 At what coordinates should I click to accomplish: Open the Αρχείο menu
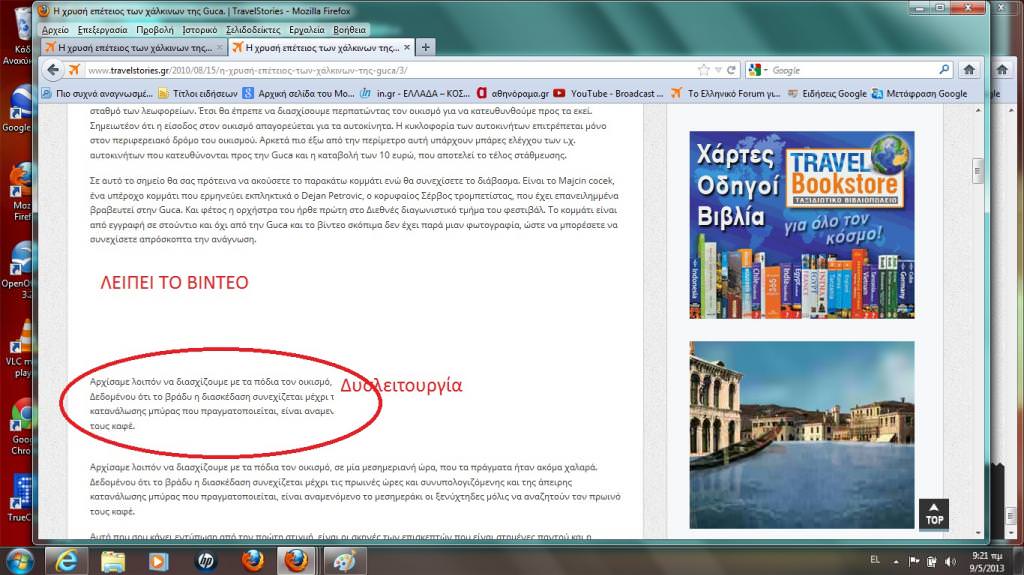pos(55,29)
